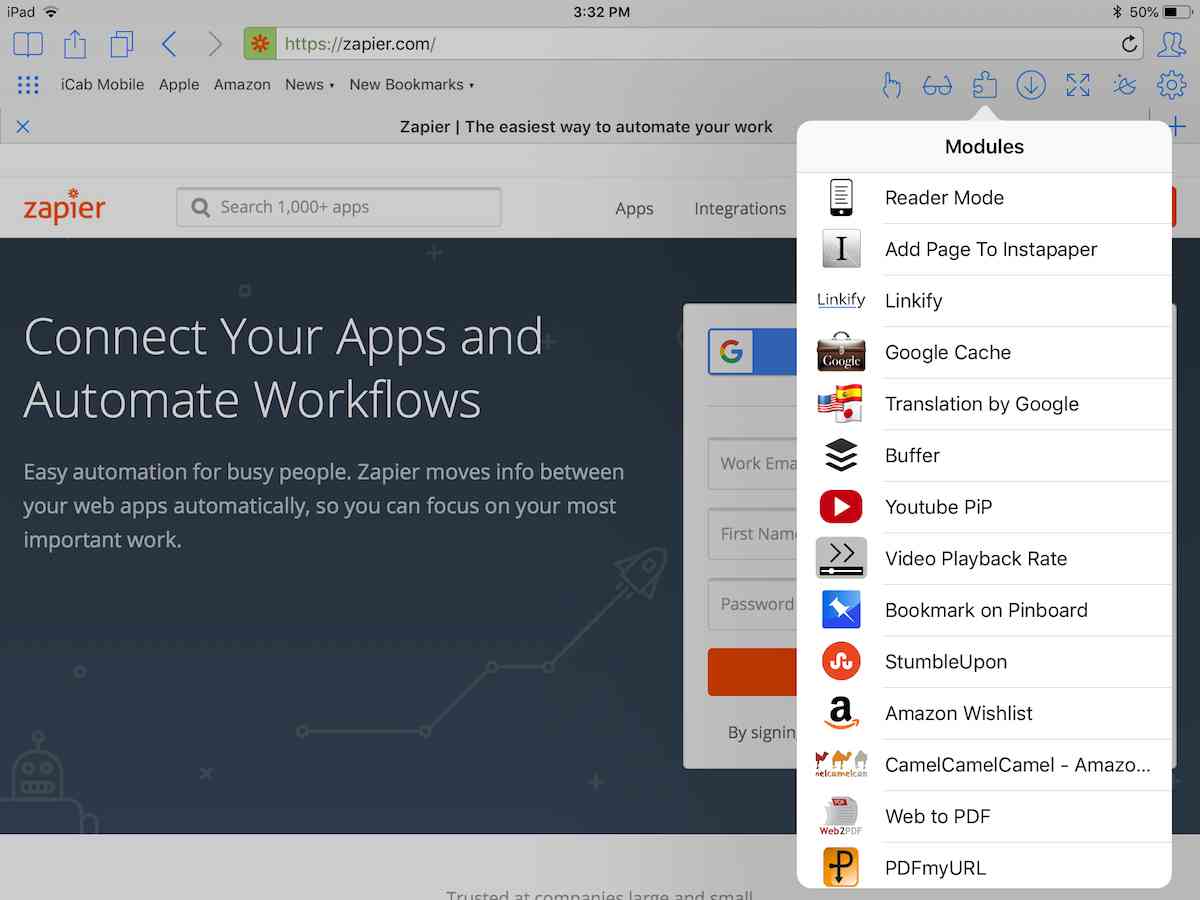
Task: Open the Apple bookmark
Action: tap(179, 85)
